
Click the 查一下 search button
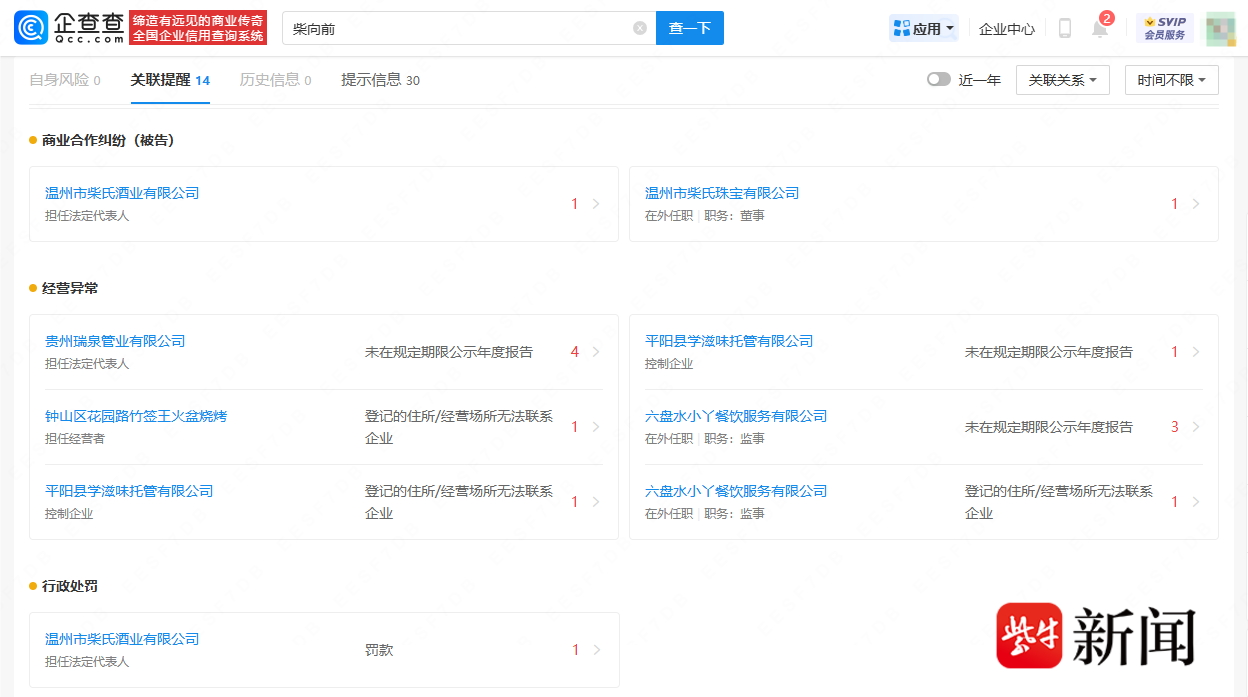click(690, 28)
